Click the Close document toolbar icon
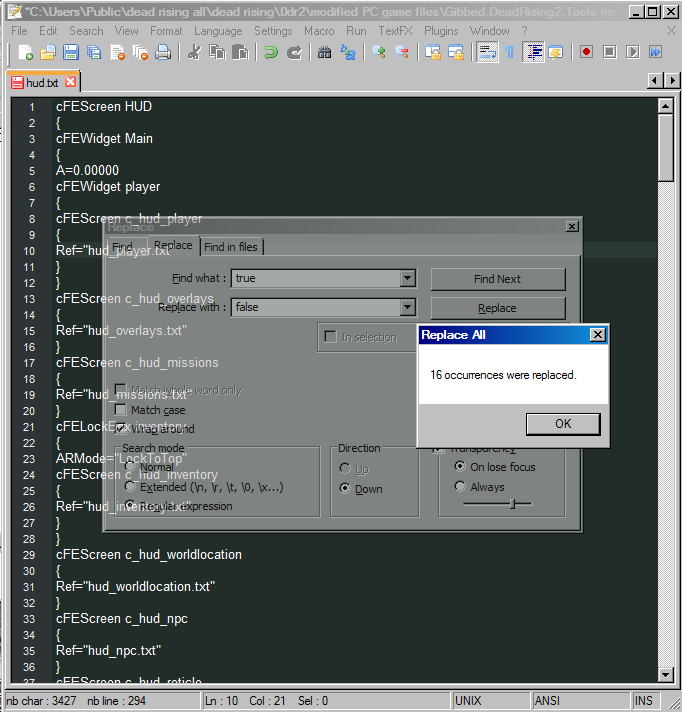Viewport: 682px width, 712px height. 117,52
